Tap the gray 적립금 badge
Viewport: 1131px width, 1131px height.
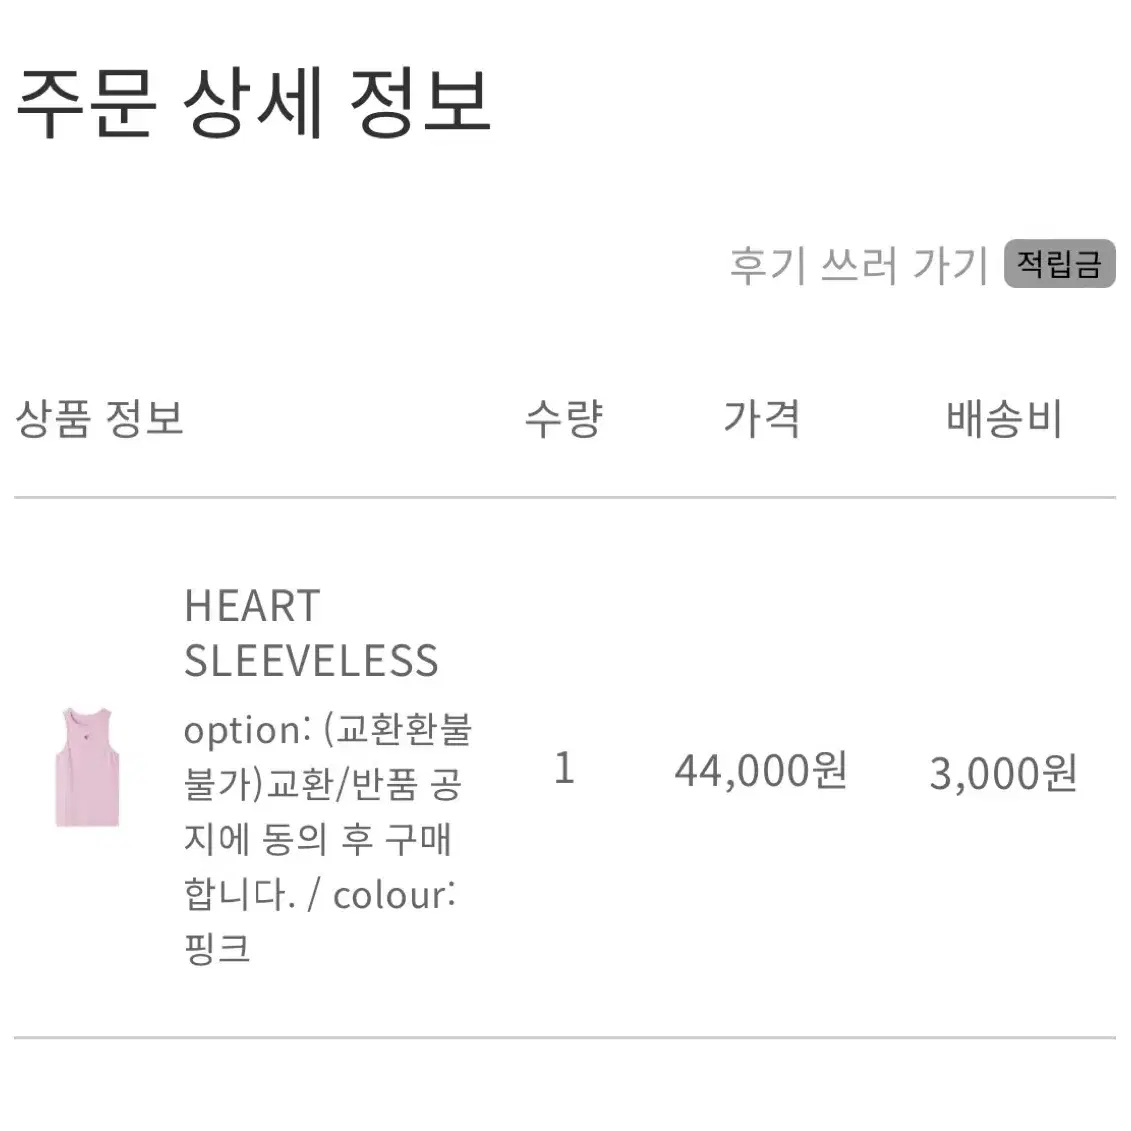pos(1060,263)
